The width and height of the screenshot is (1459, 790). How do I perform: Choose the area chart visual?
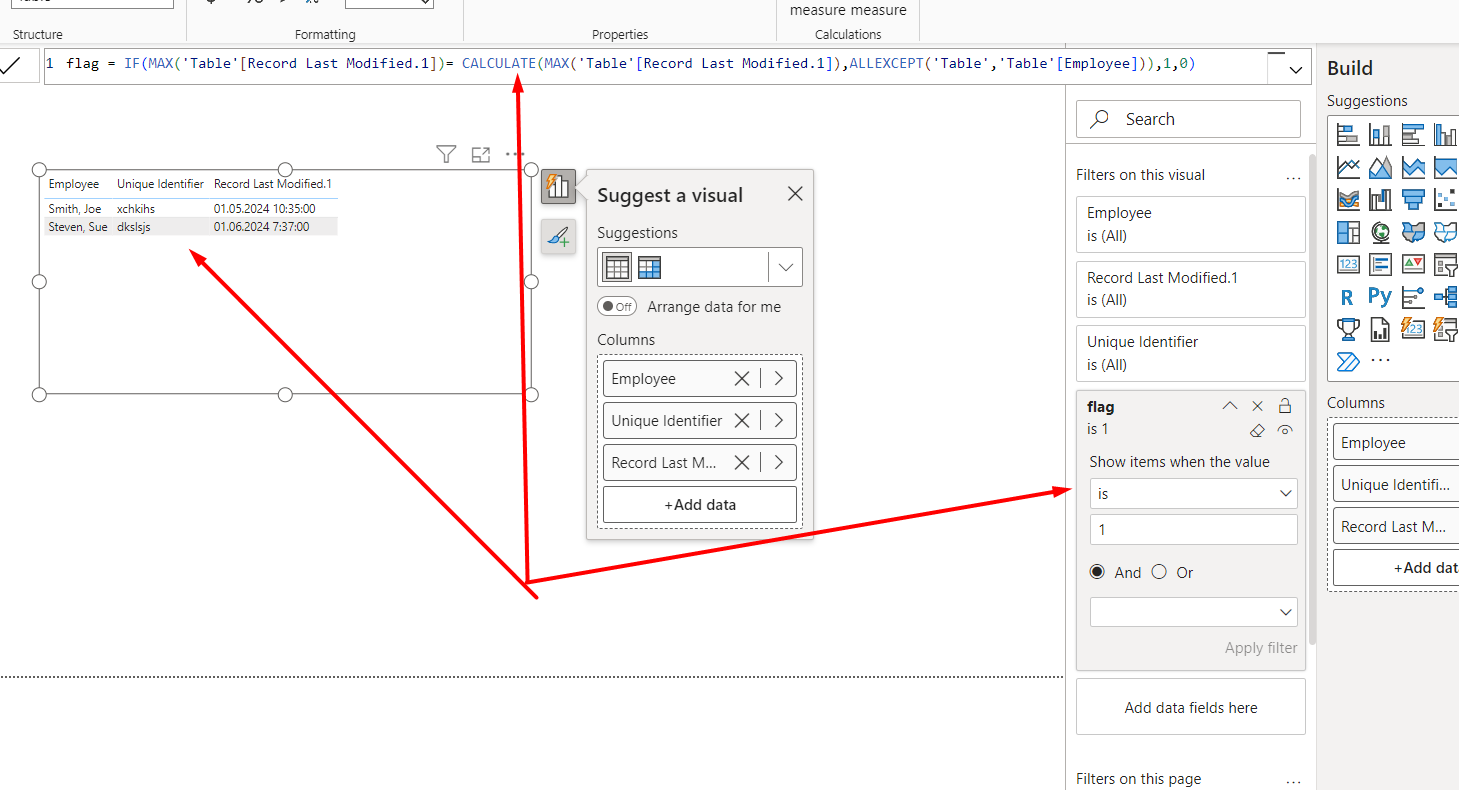1380,167
